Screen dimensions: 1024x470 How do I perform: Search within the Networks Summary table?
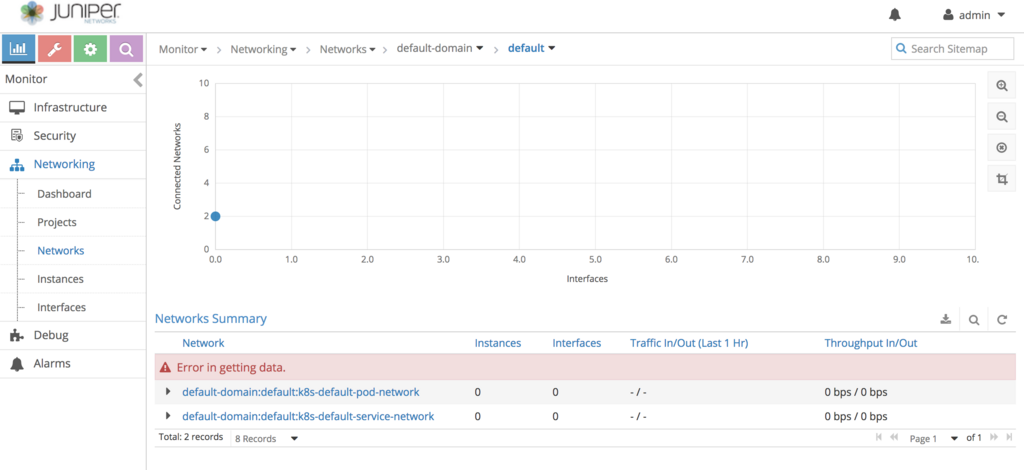click(974, 320)
